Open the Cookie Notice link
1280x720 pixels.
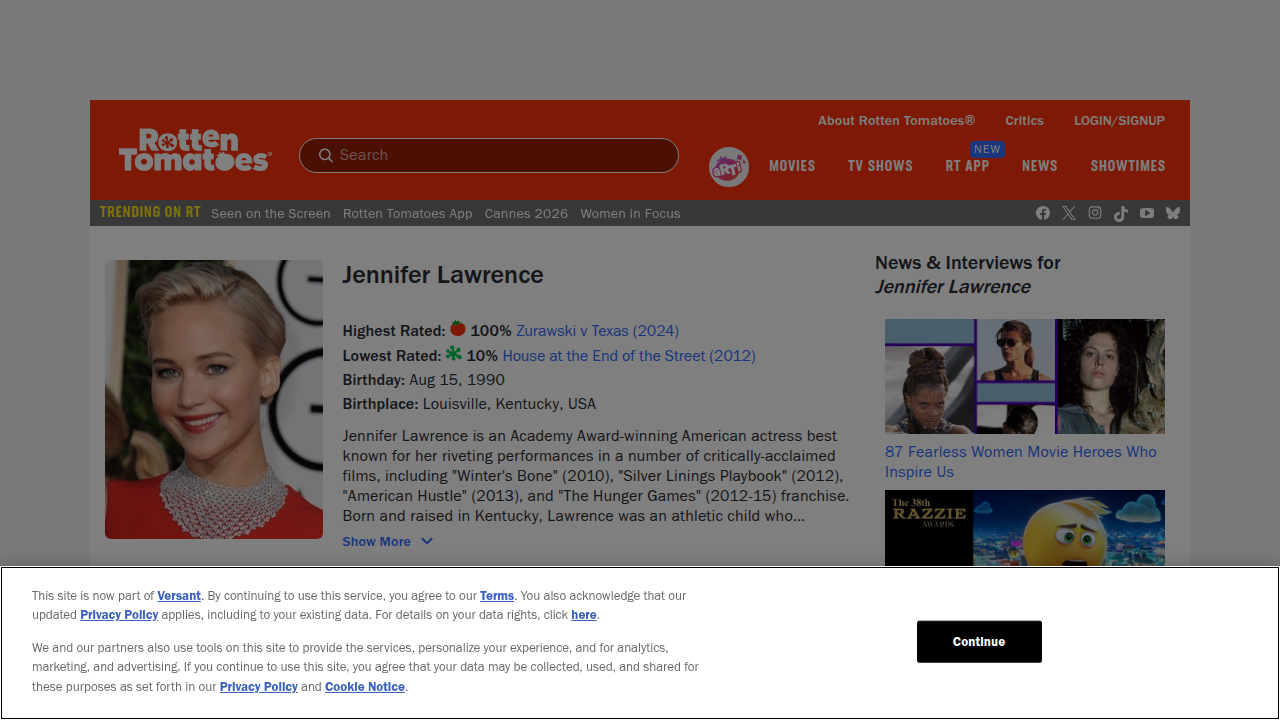tap(365, 686)
